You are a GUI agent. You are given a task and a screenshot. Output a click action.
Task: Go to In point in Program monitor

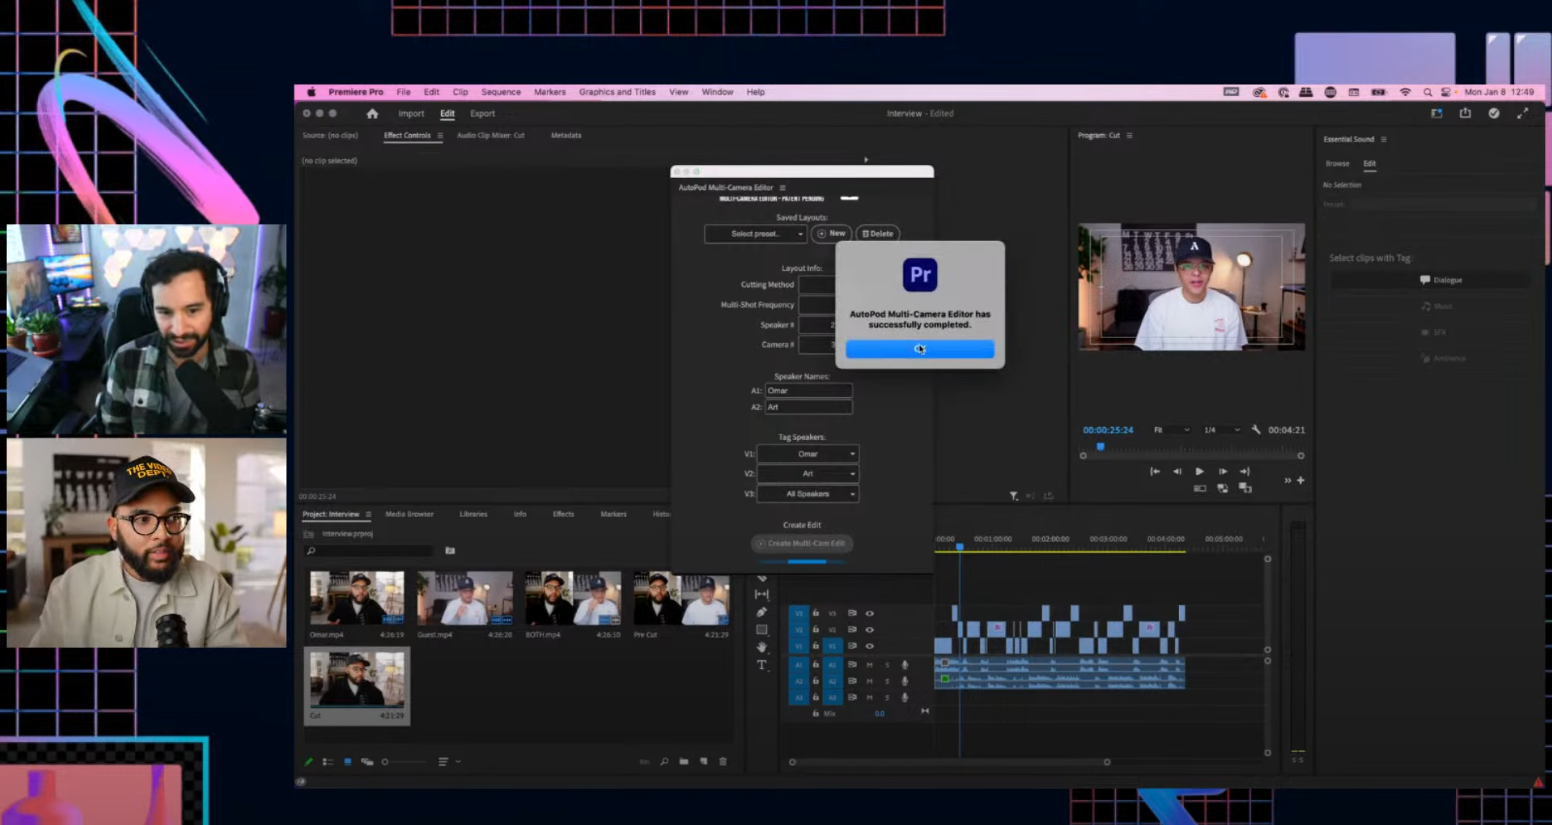pyautogui.click(x=1155, y=471)
